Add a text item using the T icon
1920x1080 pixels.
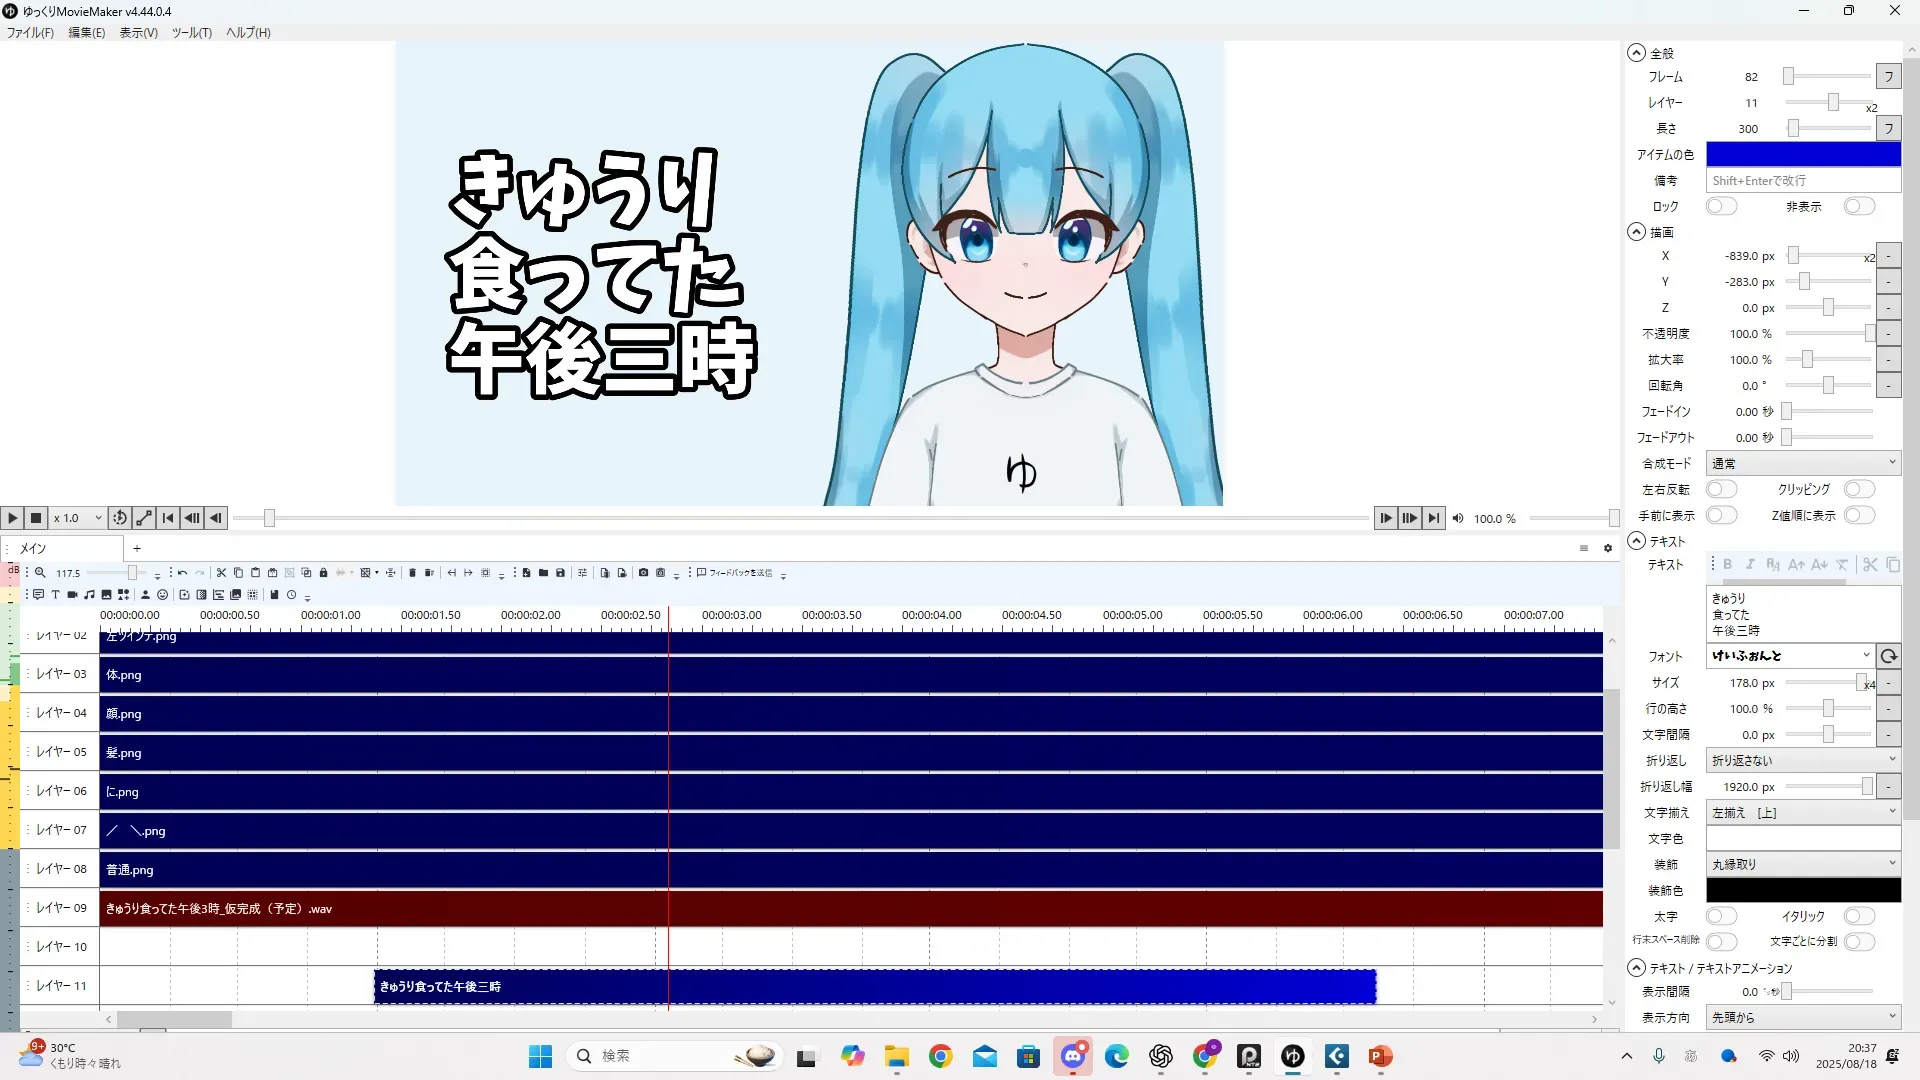(x=55, y=595)
